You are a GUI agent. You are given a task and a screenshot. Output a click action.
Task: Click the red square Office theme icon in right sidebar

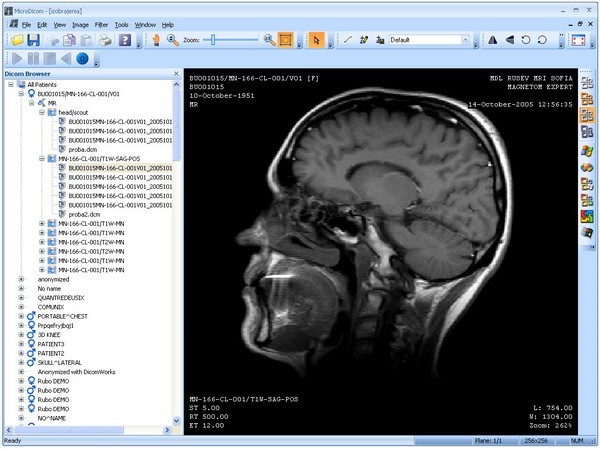click(x=587, y=216)
